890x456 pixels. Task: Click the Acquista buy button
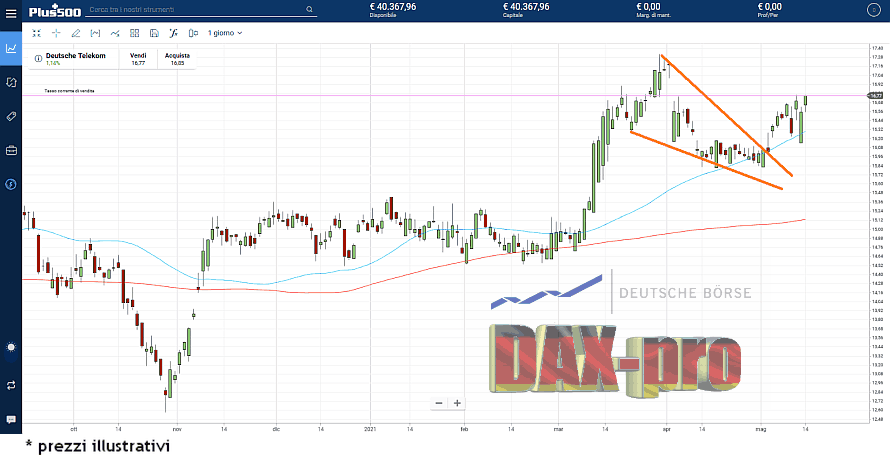tap(177, 59)
